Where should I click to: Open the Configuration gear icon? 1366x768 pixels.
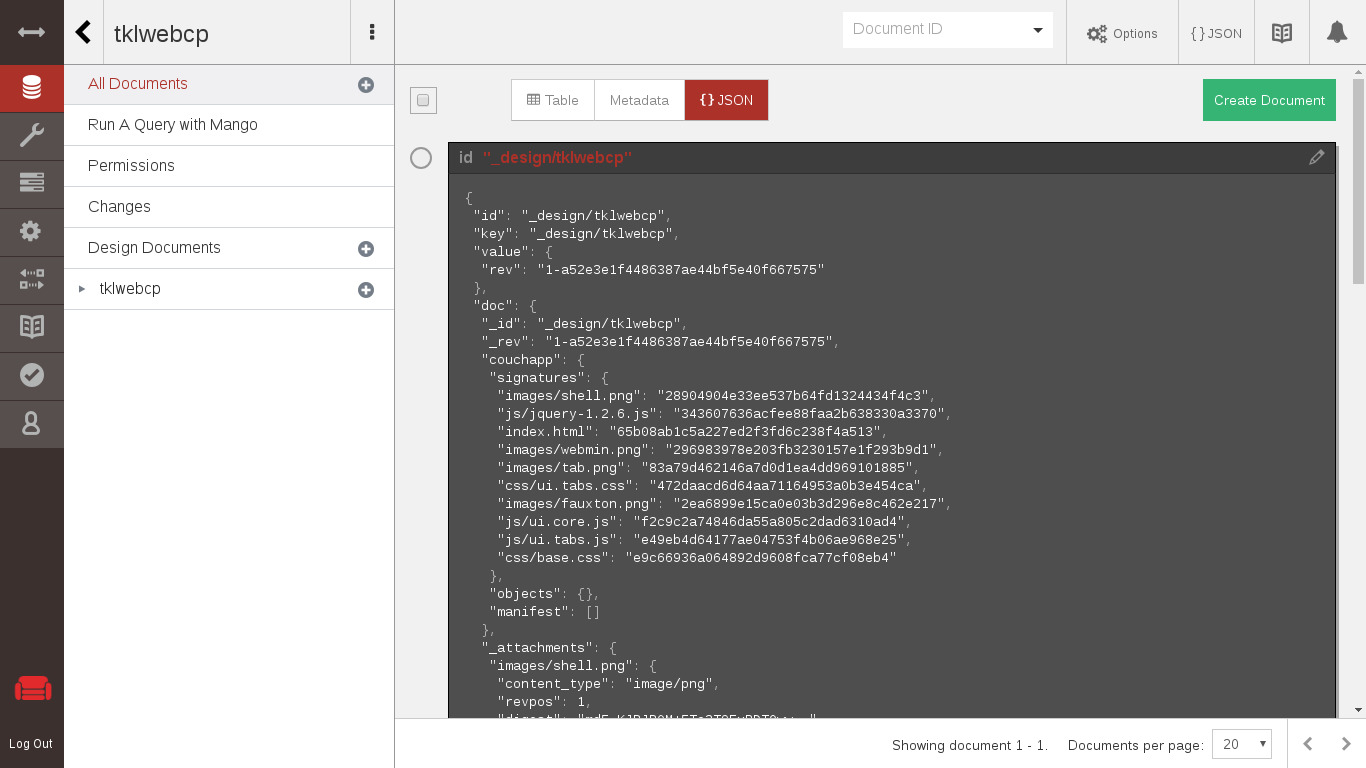(x=31, y=231)
